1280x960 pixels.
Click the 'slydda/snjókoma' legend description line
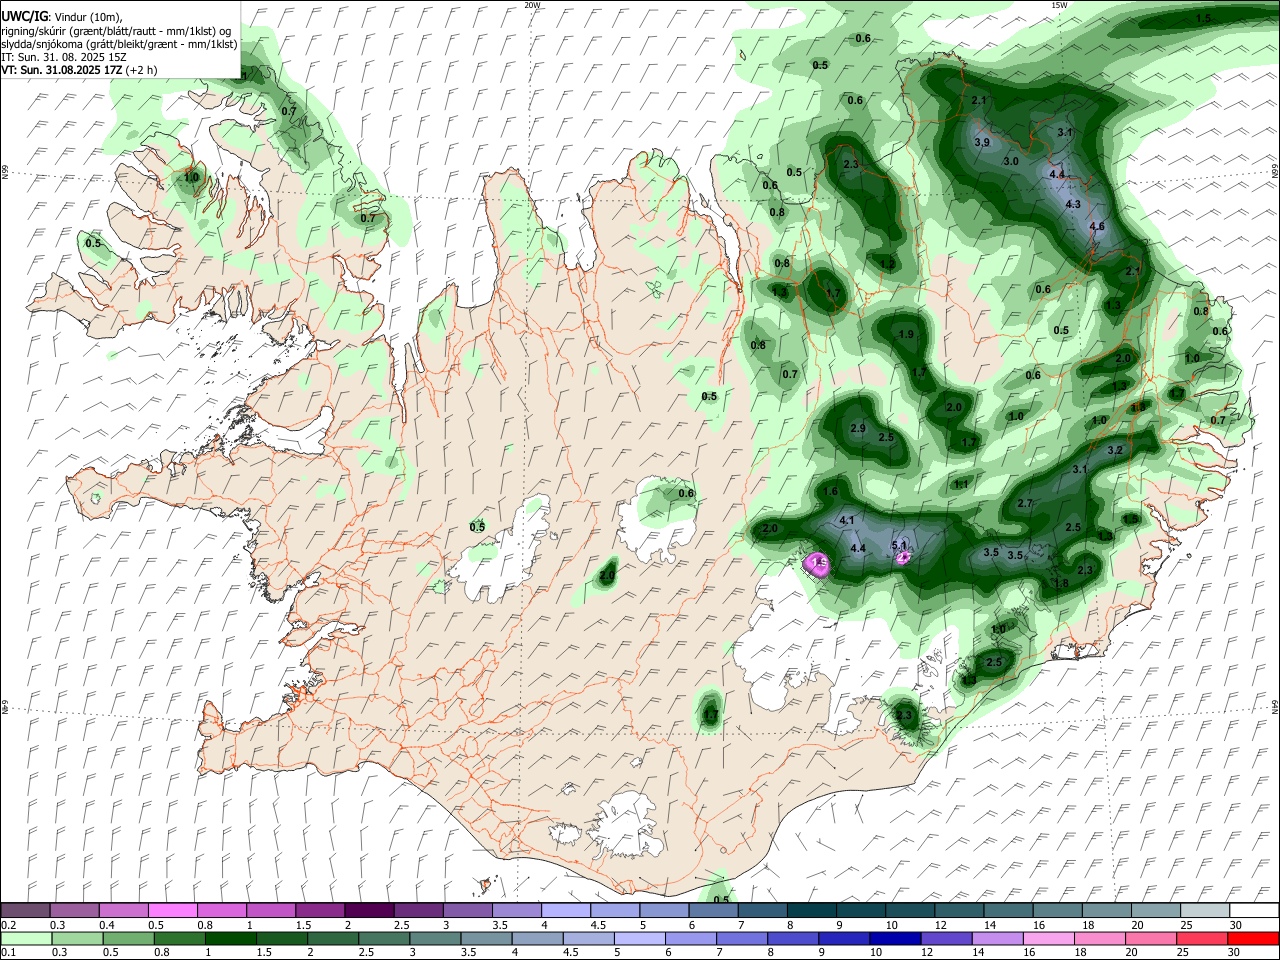click(119, 44)
